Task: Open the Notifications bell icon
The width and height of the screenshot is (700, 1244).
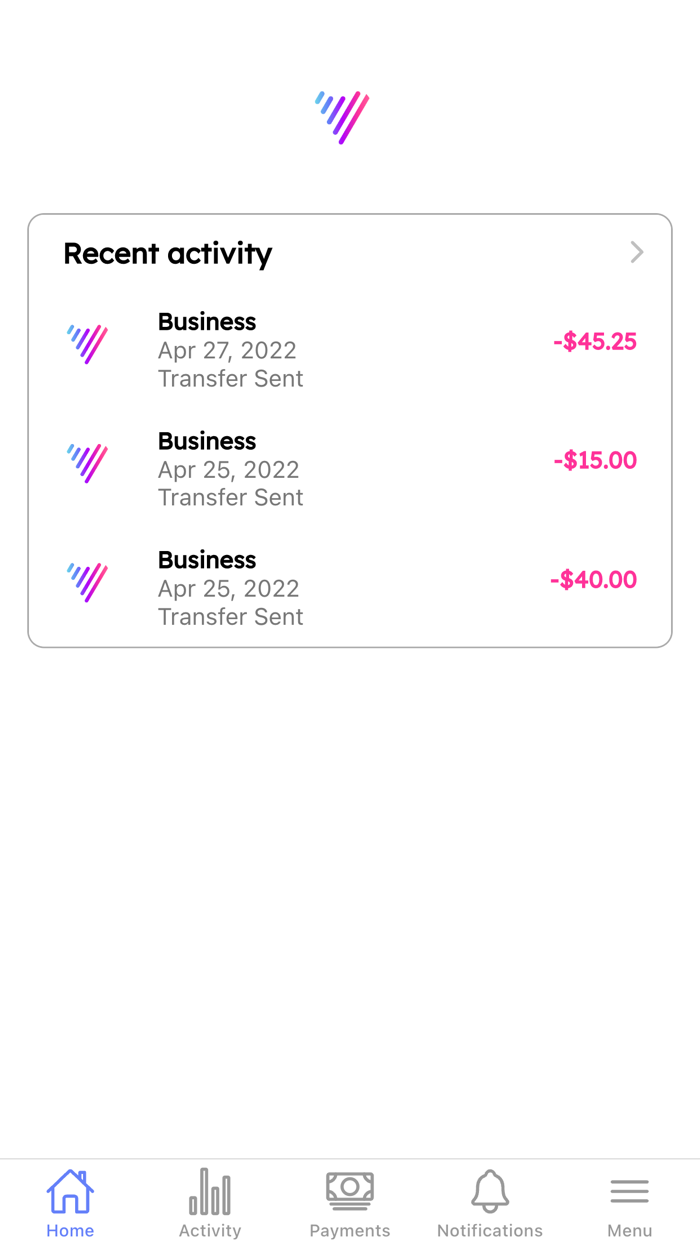Action: pos(490,1191)
